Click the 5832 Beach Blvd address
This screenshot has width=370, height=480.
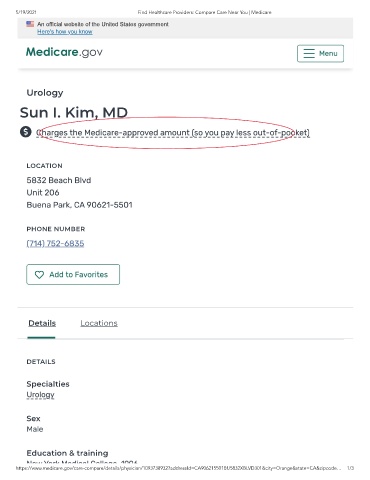(59, 180)
